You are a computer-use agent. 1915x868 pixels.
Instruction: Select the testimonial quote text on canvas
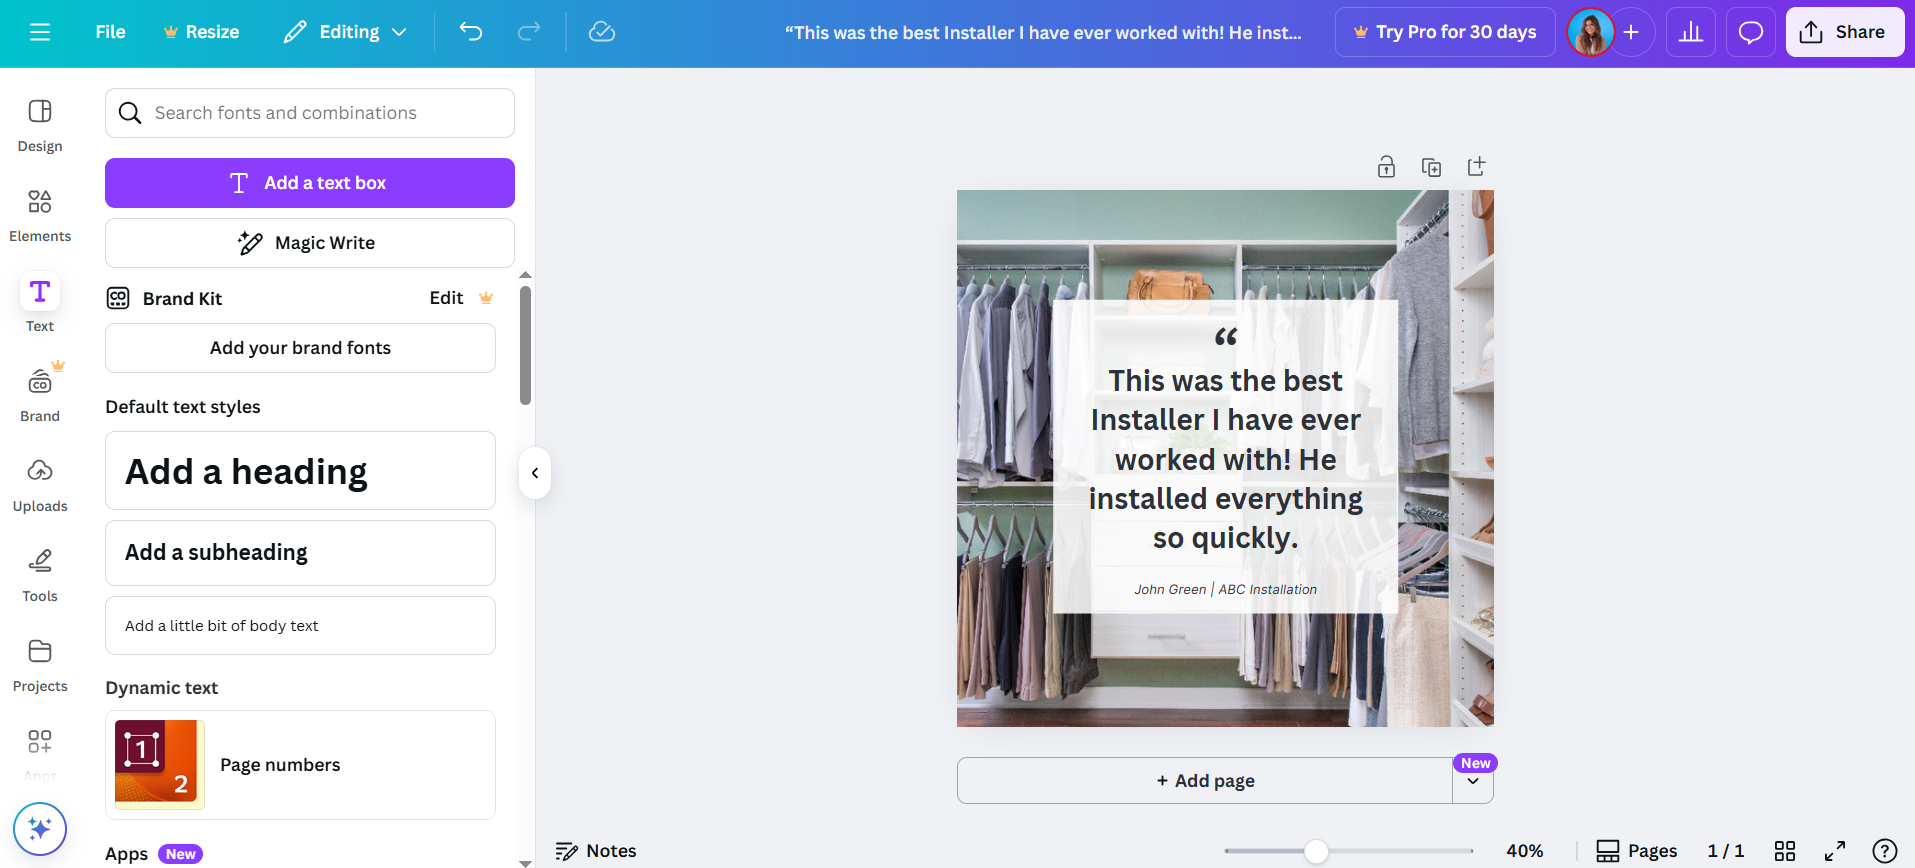(x=1226, y=459)
